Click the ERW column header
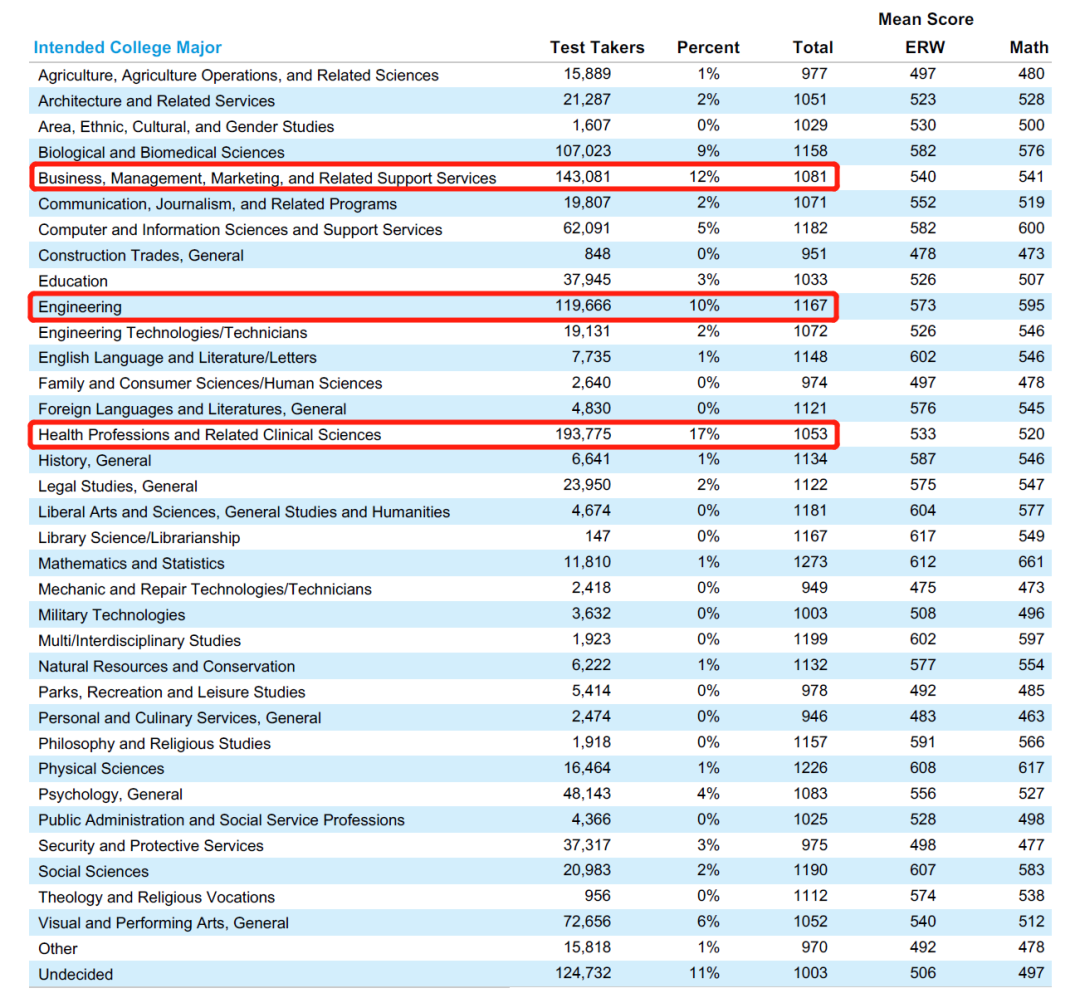Screen dimensions: 1080x998 coord(924,47)
